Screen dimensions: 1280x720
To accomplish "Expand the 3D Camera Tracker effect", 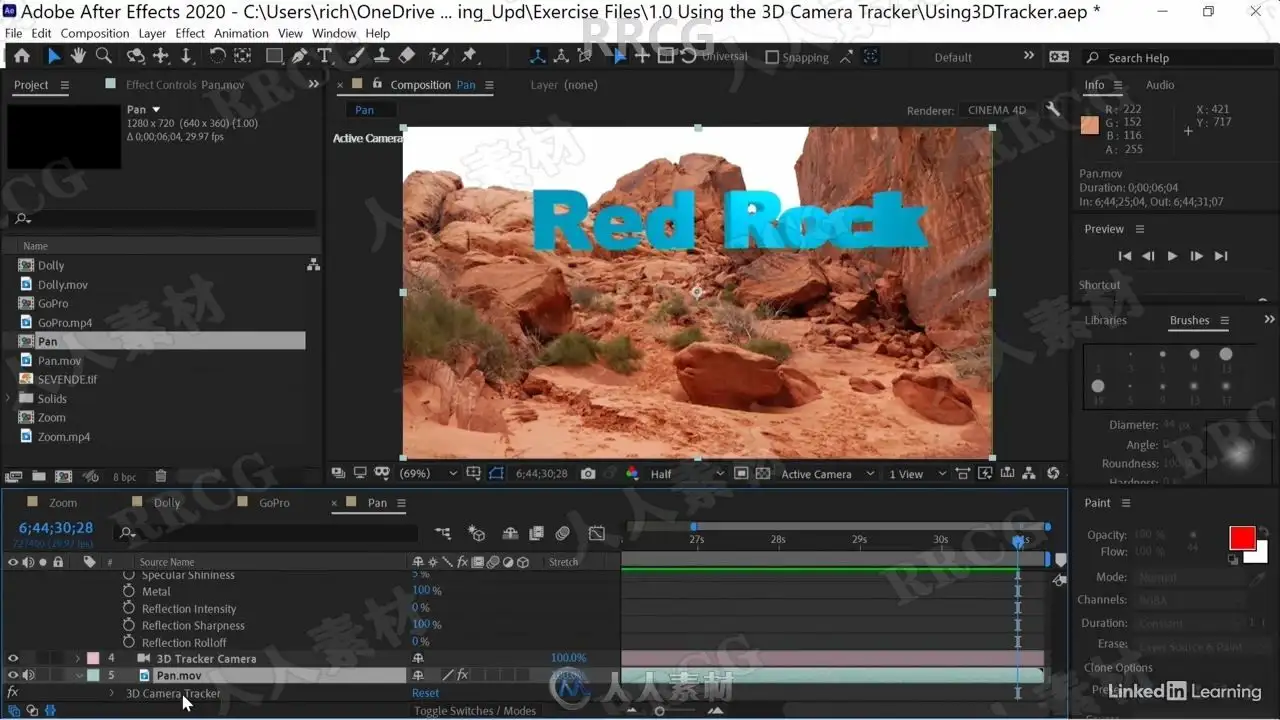I will click(x=112, y=693).
